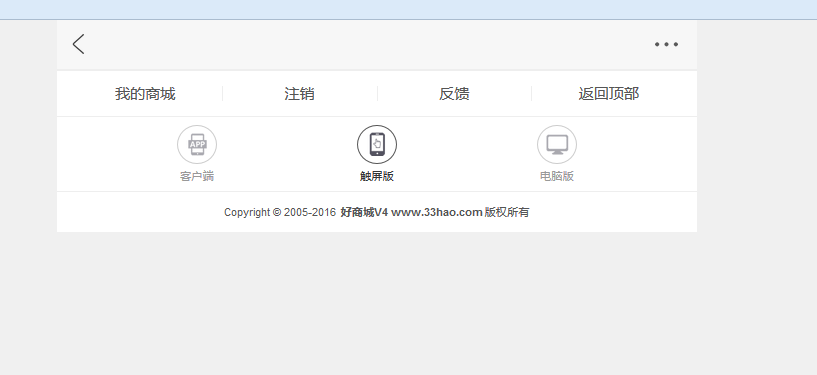Select the 触屏版 phone icon
This screenshot has width=817, height=375.
377,144
